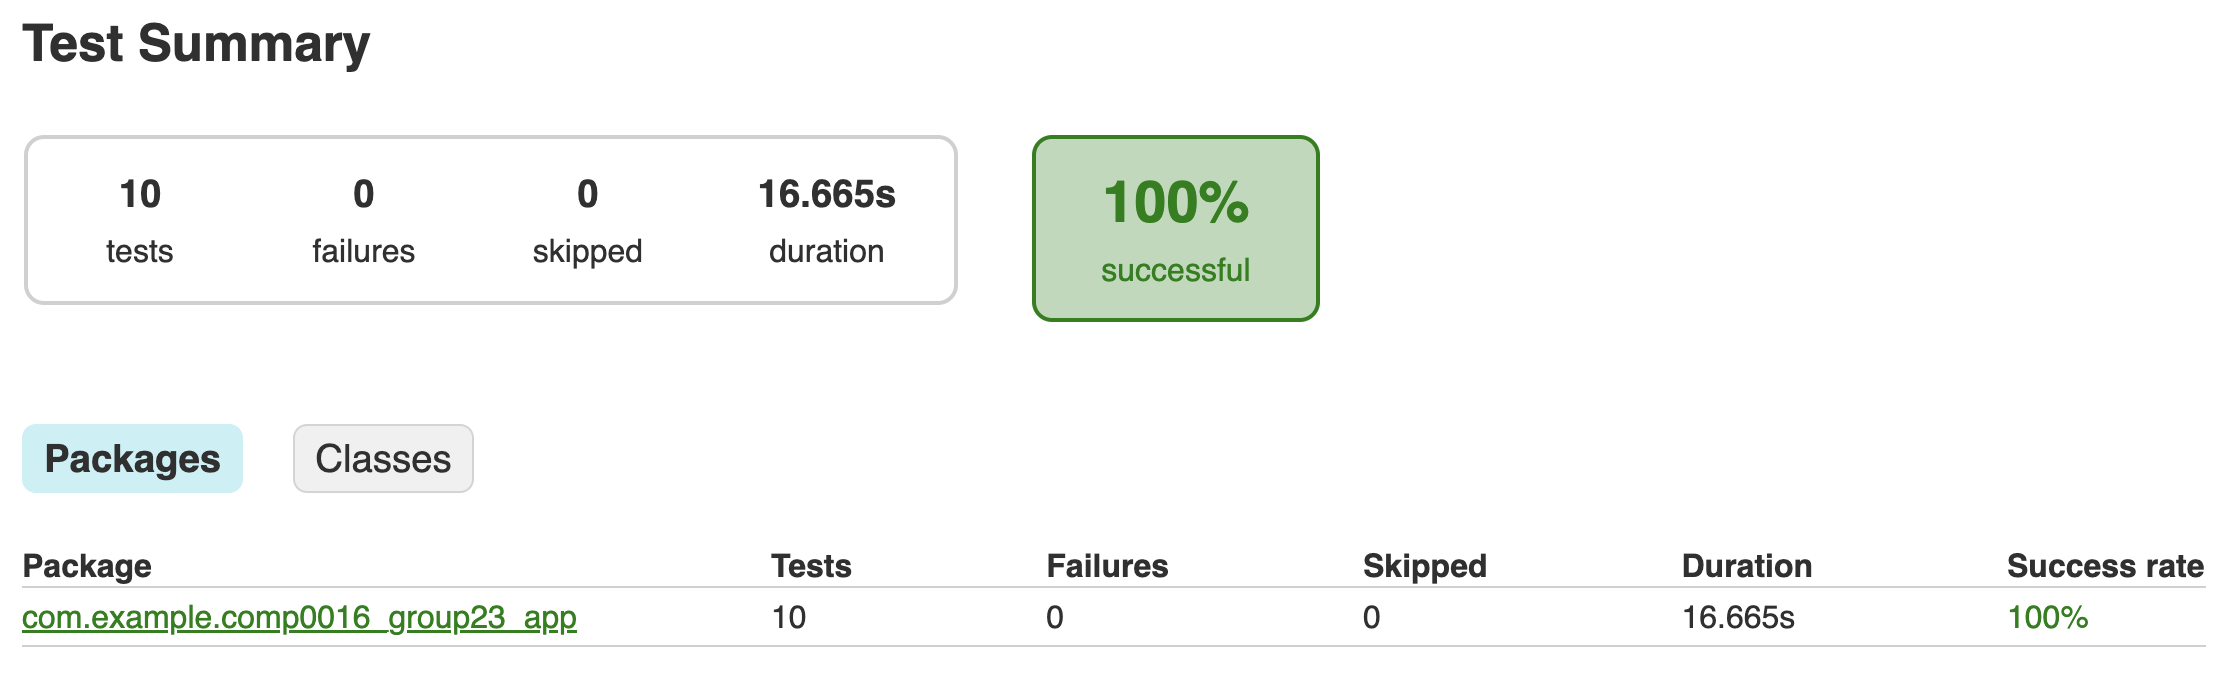
Task: Click the Test Summary heading
Action: click(x=196, y=44)
